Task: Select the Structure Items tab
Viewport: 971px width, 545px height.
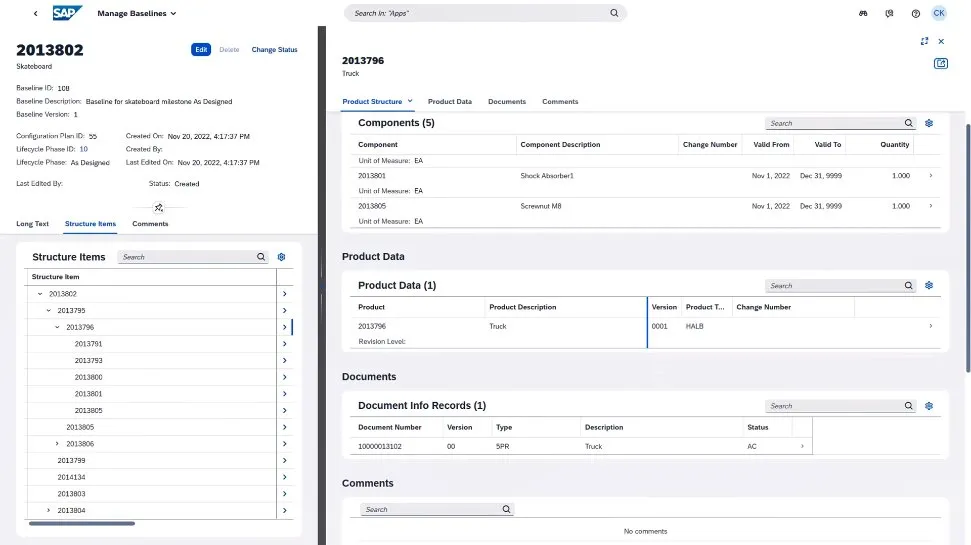Action: pyautogui.click(x=90, y=224)
